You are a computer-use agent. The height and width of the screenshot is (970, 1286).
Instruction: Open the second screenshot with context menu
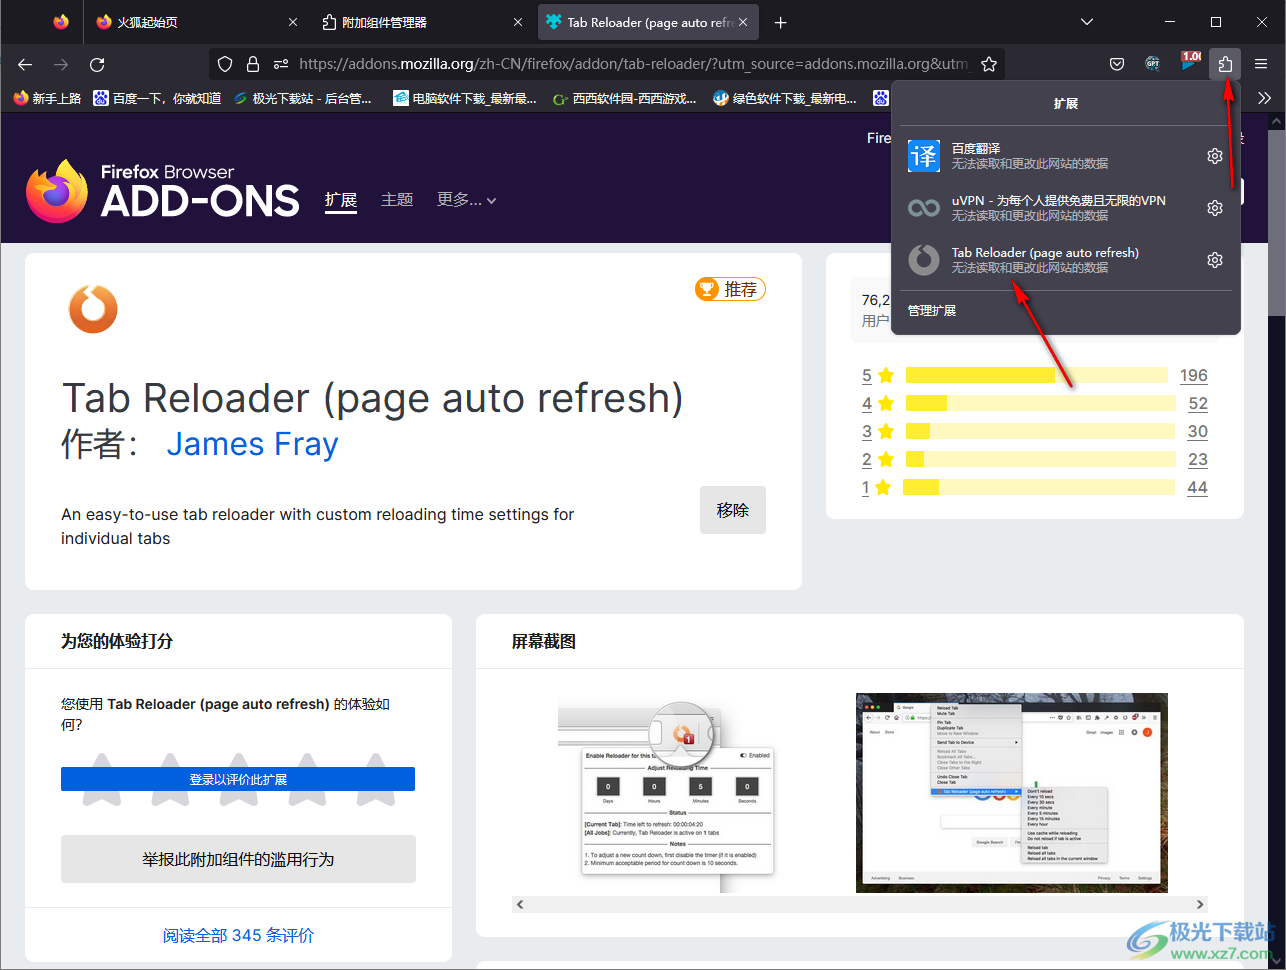[1012, 793]
